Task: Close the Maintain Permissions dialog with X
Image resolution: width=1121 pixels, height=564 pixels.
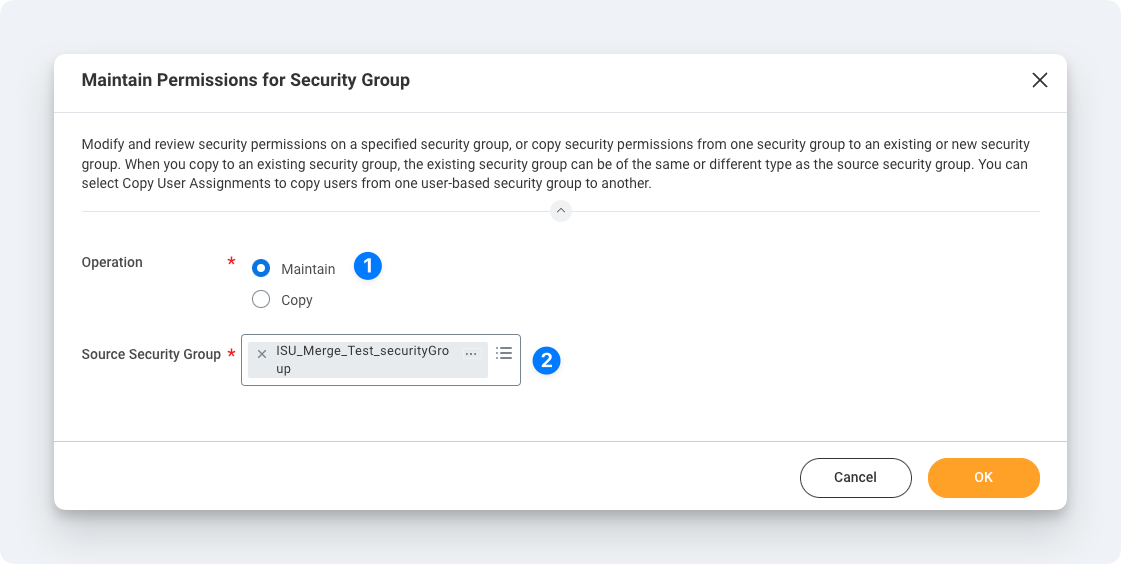Action: (x=1039, y=80)
